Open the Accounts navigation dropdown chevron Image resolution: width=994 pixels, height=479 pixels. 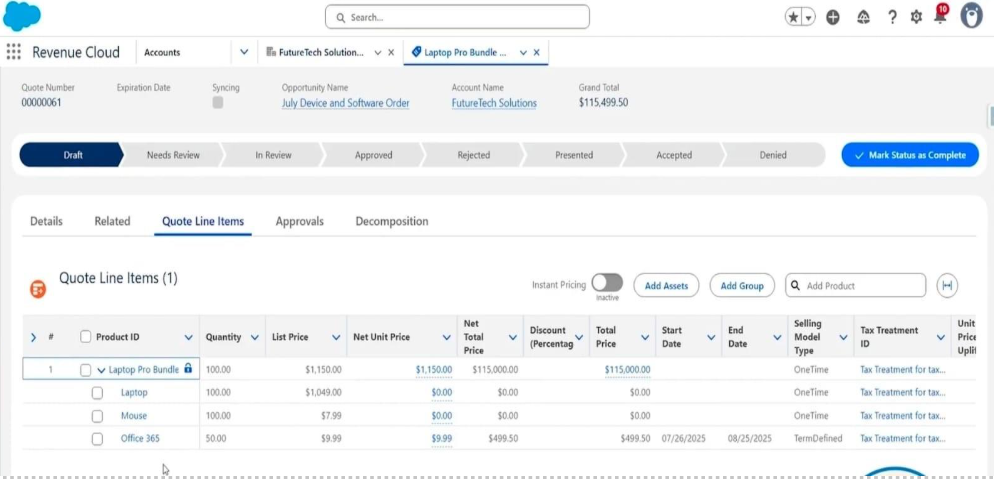[244, 52]
